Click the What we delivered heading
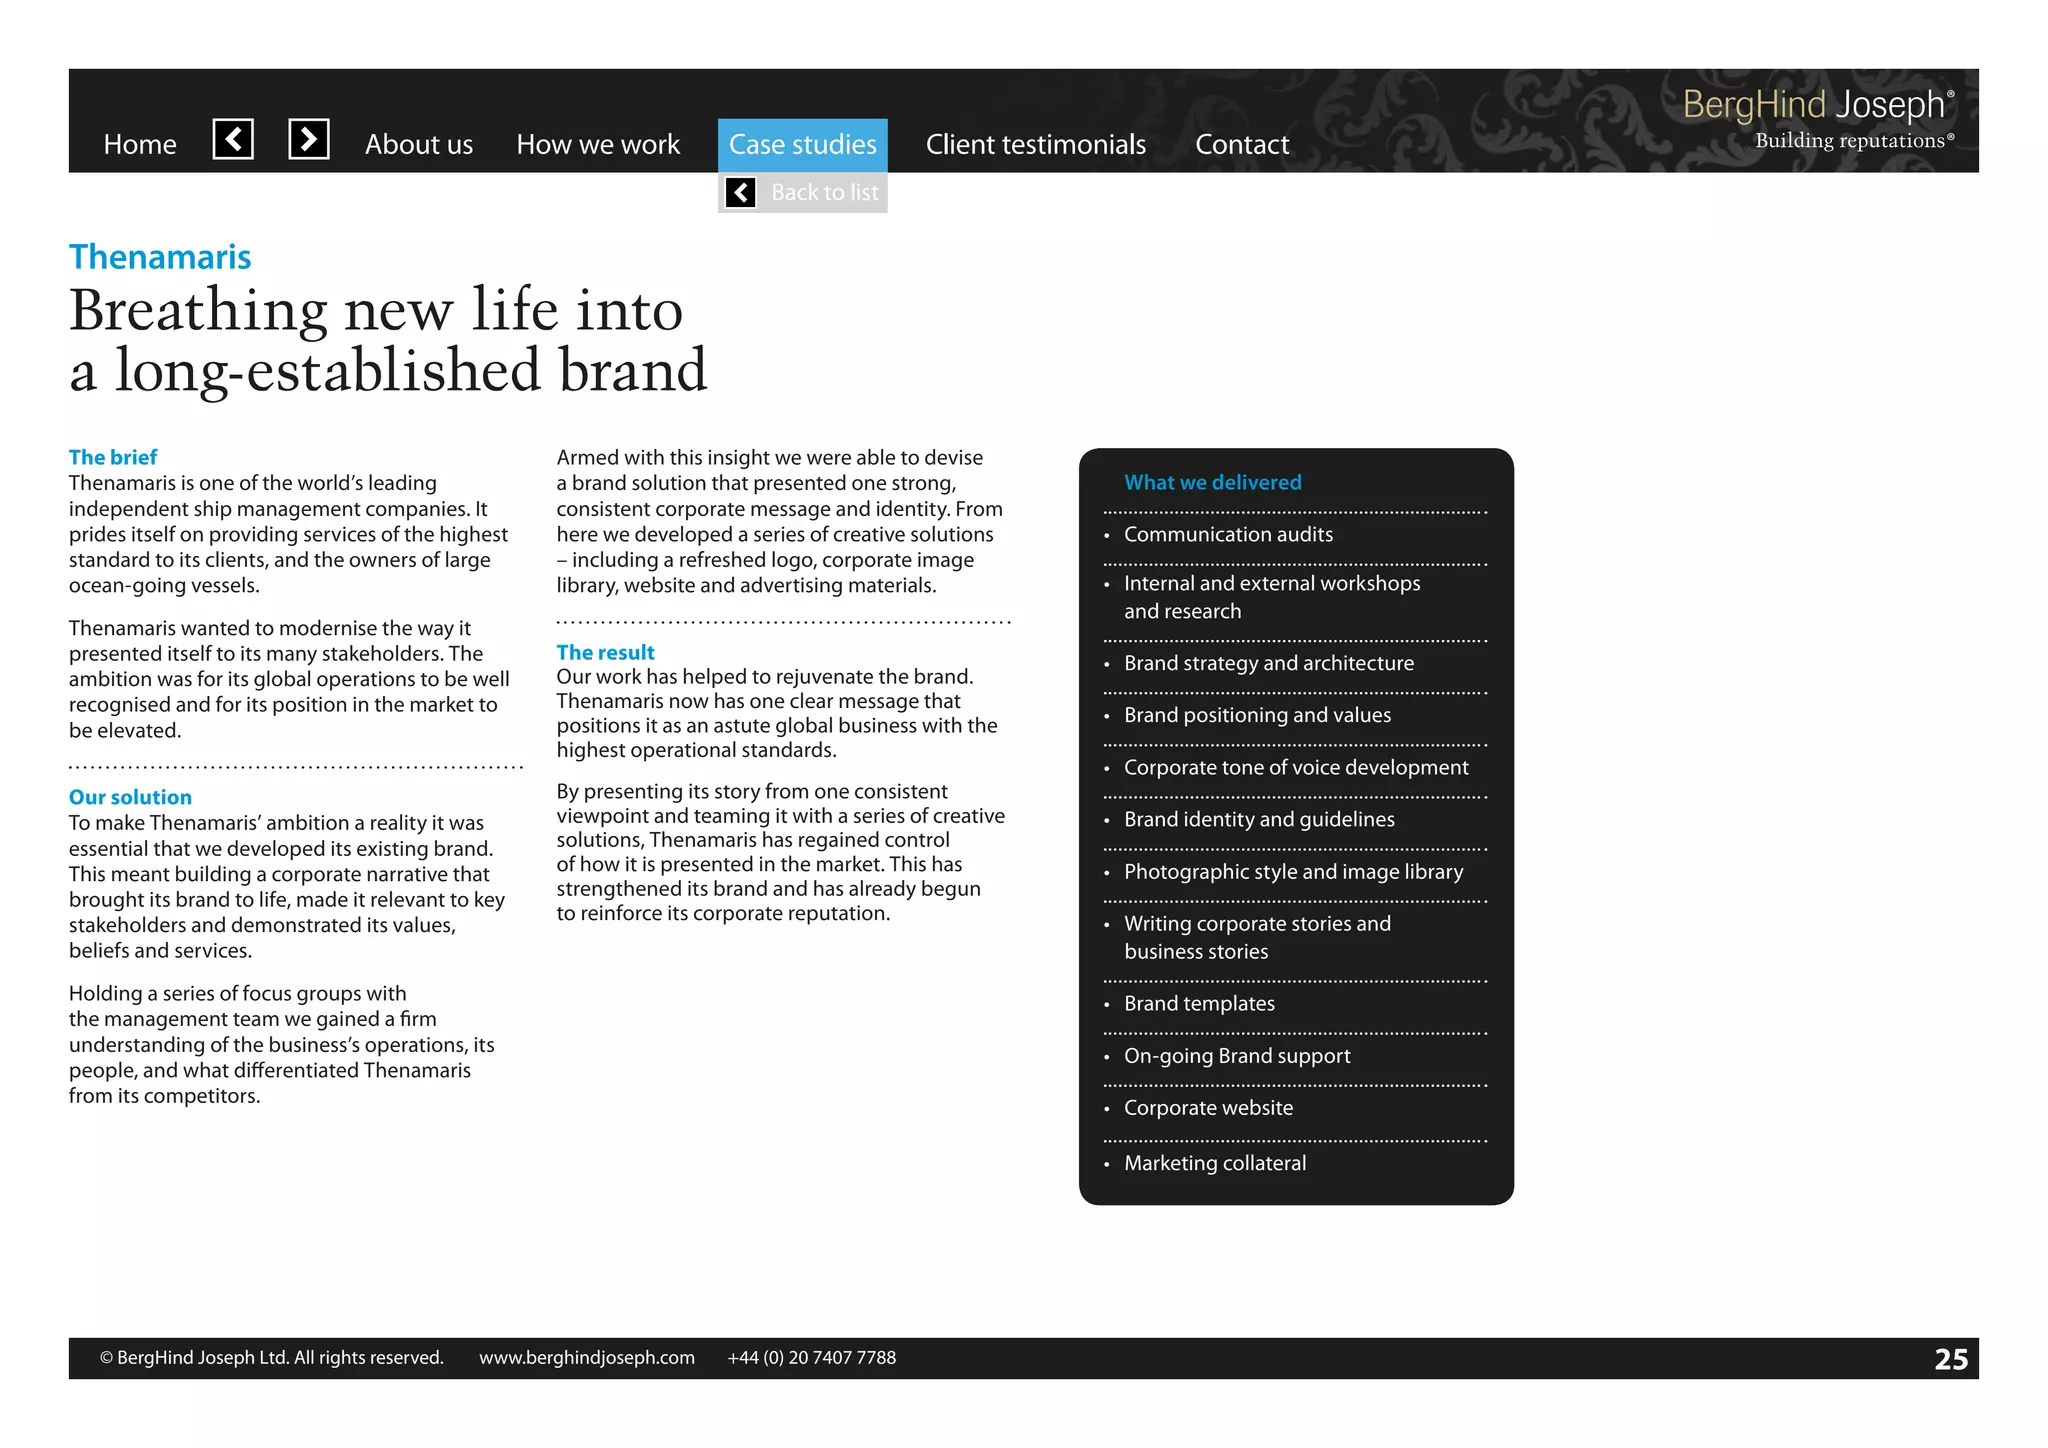The image size is (2048, 1448). [x=1212, y=482]
